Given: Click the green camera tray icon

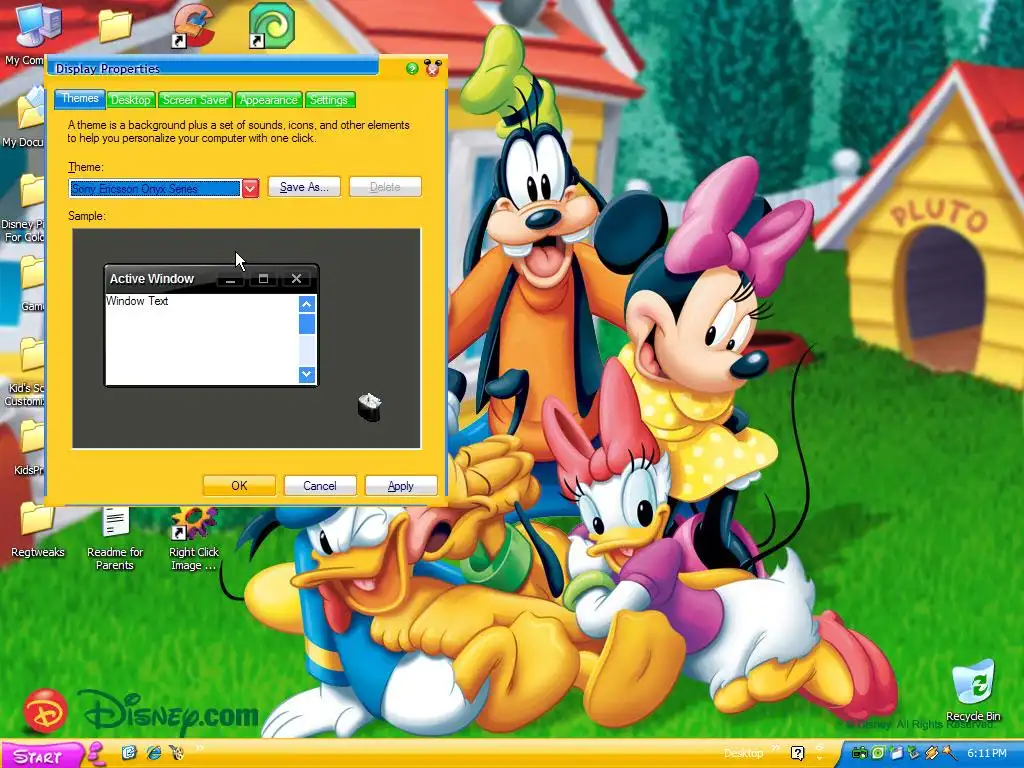Looking at the screenshot, I should point(859,753).
